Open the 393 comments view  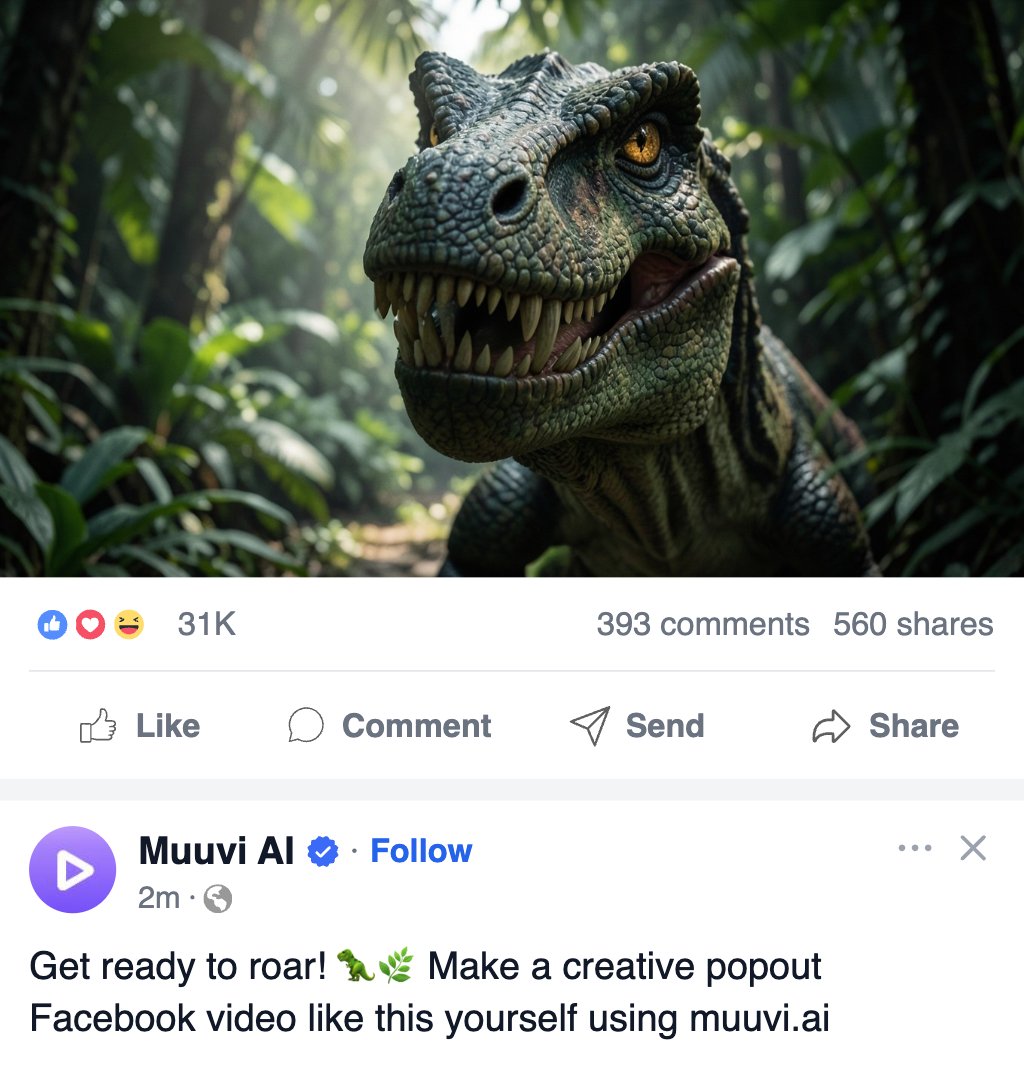pos(702,624)
